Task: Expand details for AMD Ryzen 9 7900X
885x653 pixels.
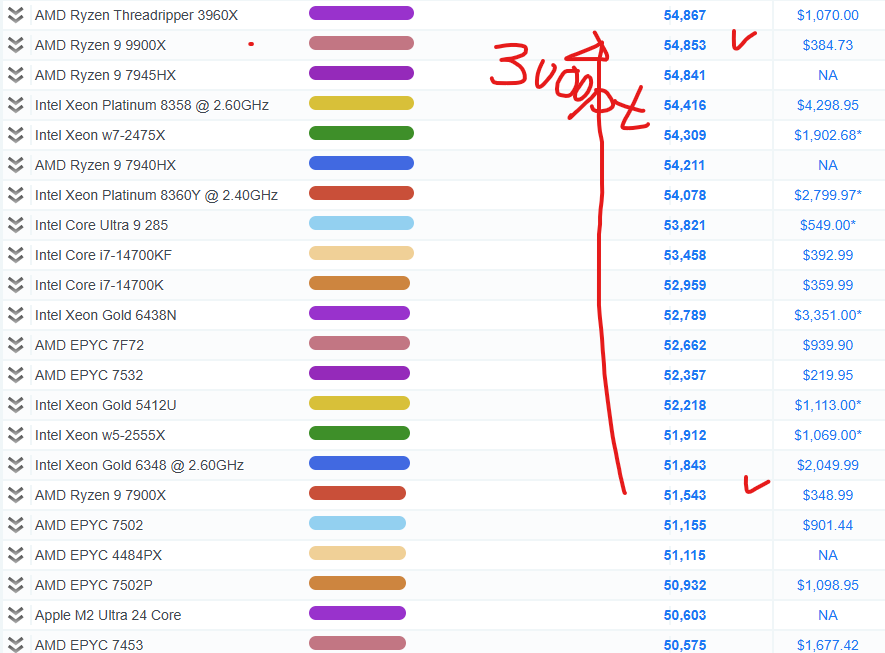Action: tap(16, 495)
